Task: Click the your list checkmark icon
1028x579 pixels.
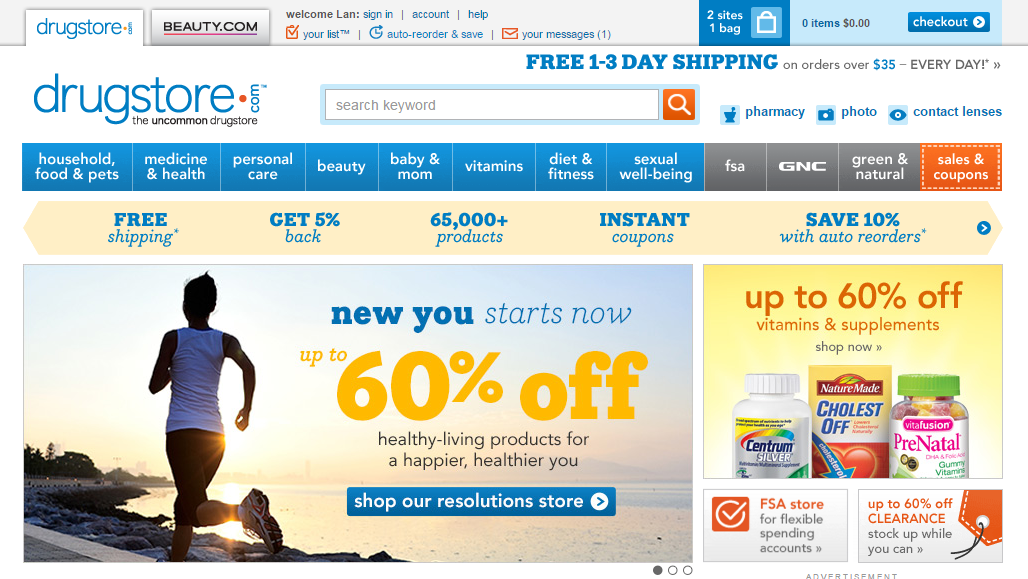Action: coord(292,32)
